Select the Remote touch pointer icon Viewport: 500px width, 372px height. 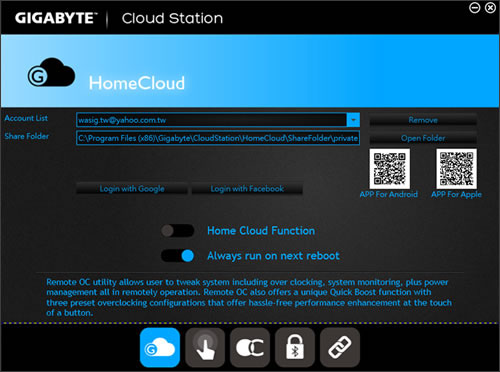point(205,347)
